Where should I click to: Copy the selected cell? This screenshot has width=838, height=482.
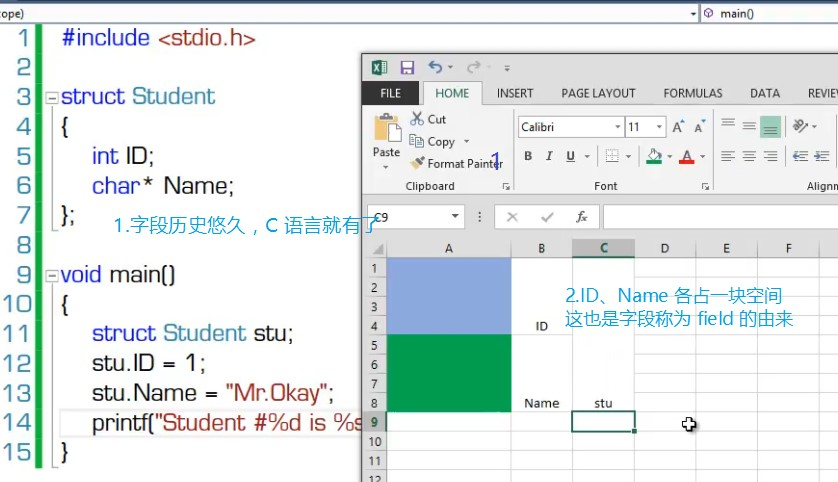point(432,142)
